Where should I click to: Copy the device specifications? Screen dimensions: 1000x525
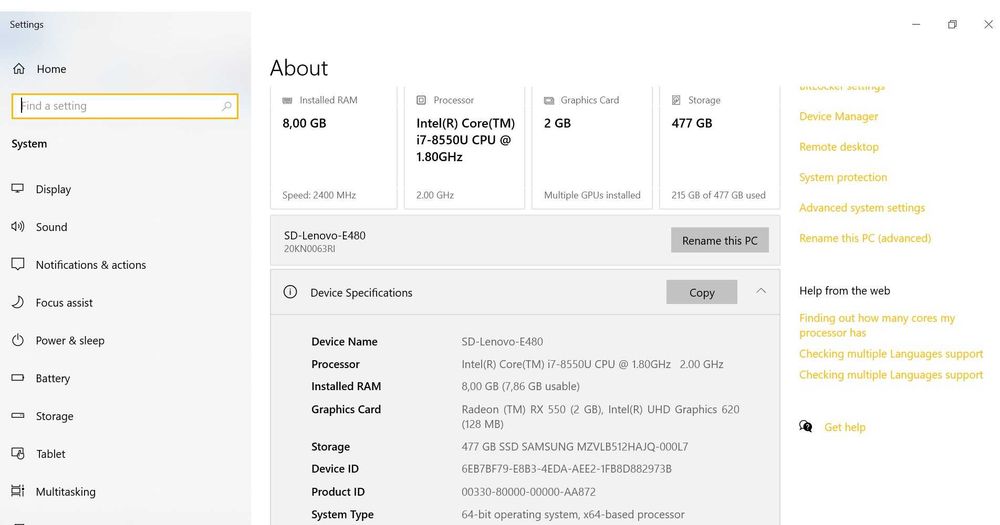pyautogui.click(x=702, y=292)
